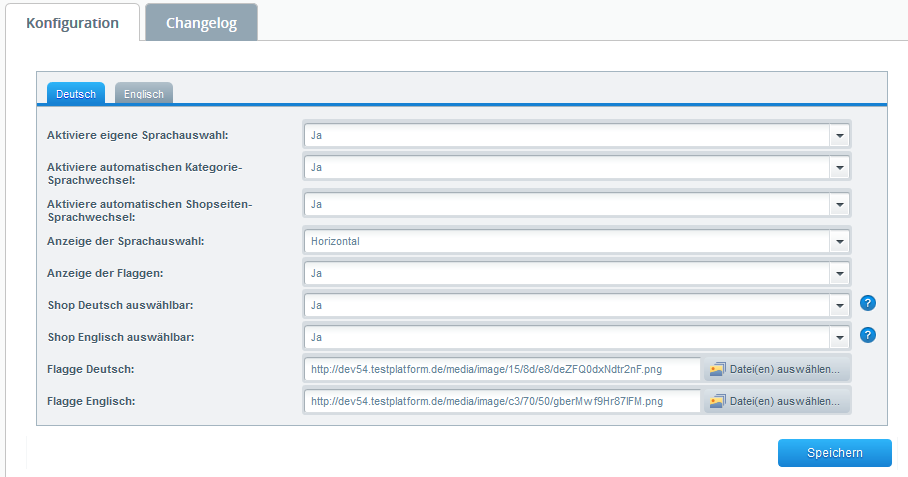Image resolution: width=908 pixels, height=477 pixels.
Task: Click label 'Flagge Englisch:'
Action: [91, 401]
